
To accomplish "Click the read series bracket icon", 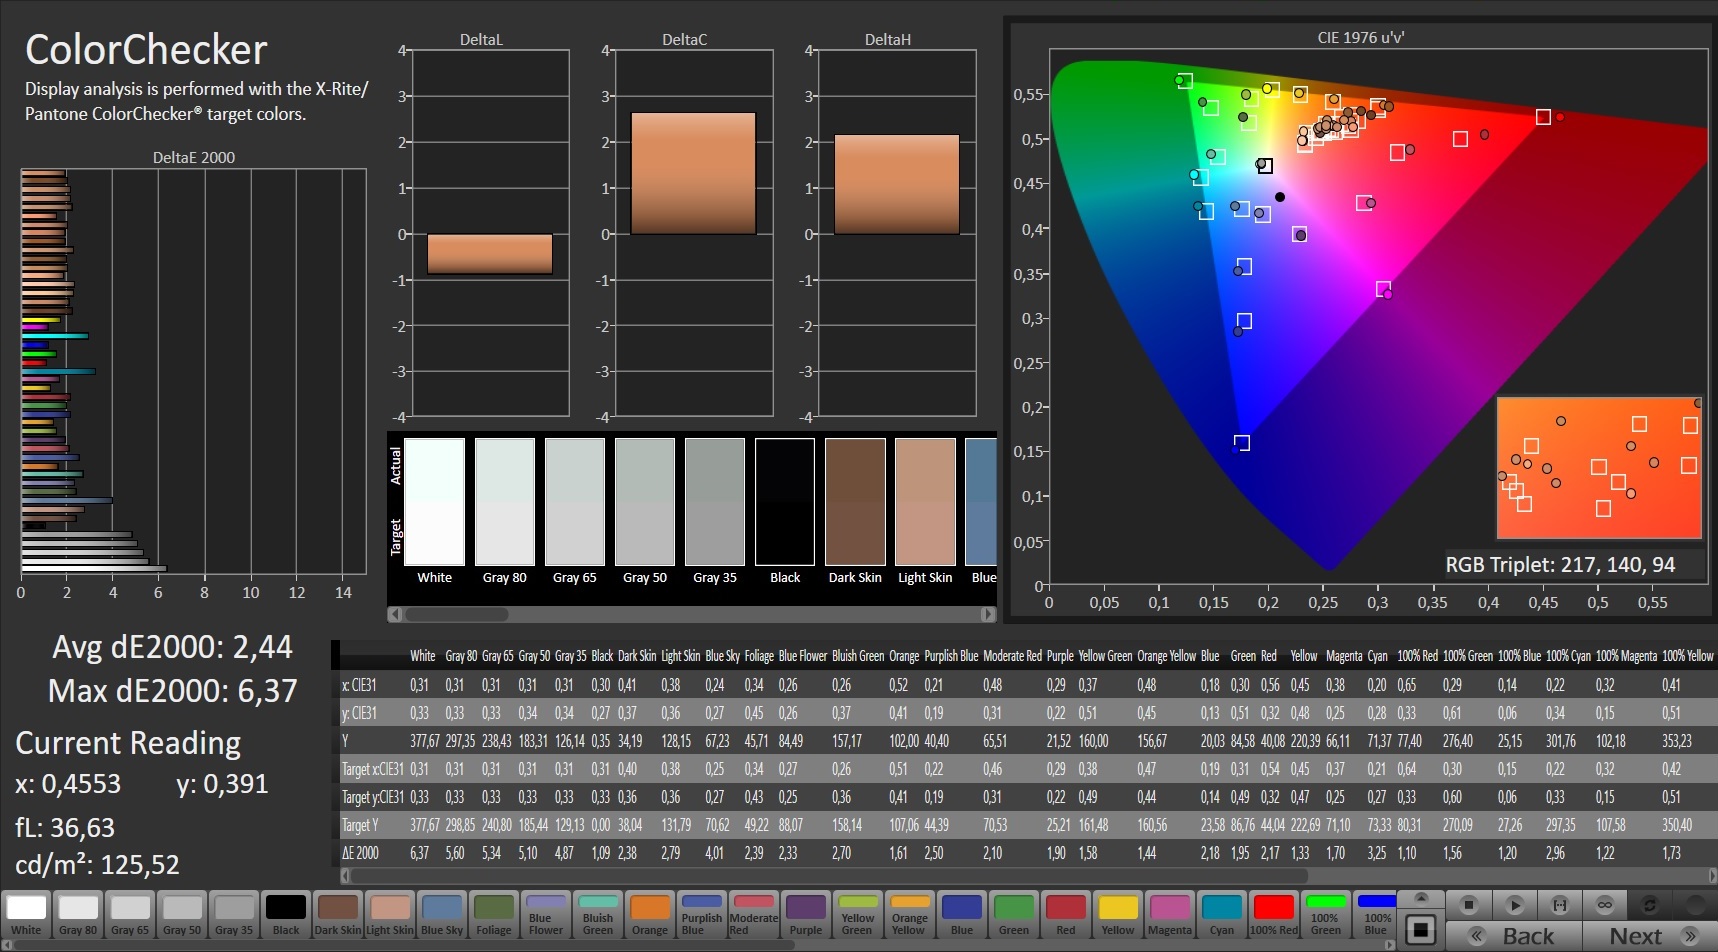I will (x=1559, y=905).
